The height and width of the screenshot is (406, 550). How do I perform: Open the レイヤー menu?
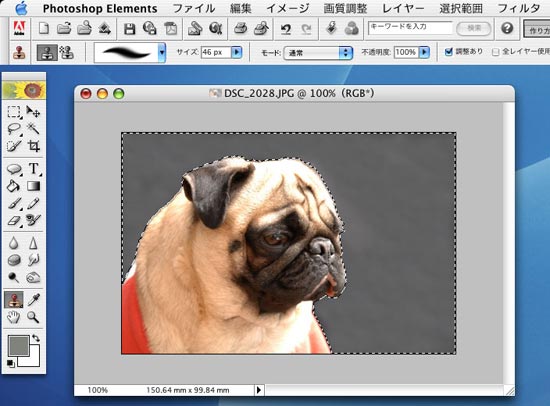[x=403, y=8]
